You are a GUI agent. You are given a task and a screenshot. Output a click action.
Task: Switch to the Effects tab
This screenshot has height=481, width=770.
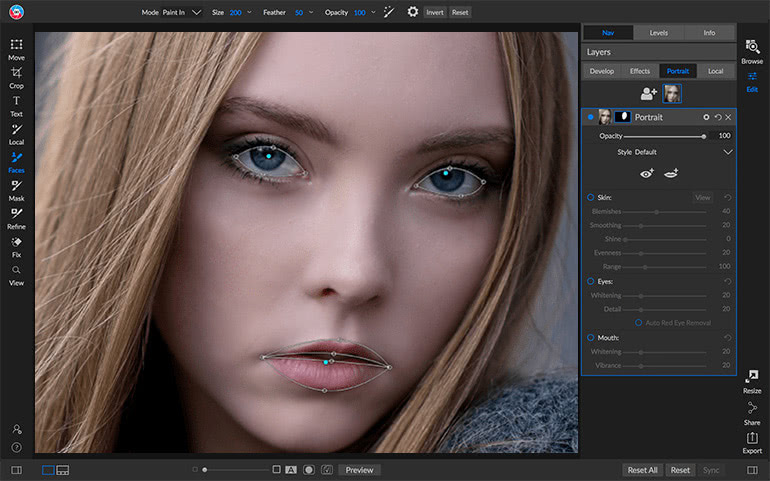639,71
